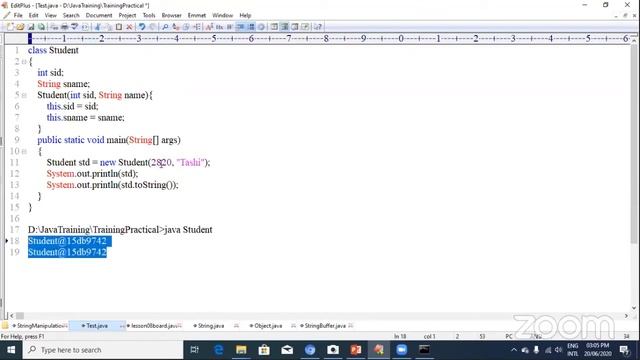The image size is (640, 360).
Task: Switch to the Test.java document tab
Action: [97, 326]
